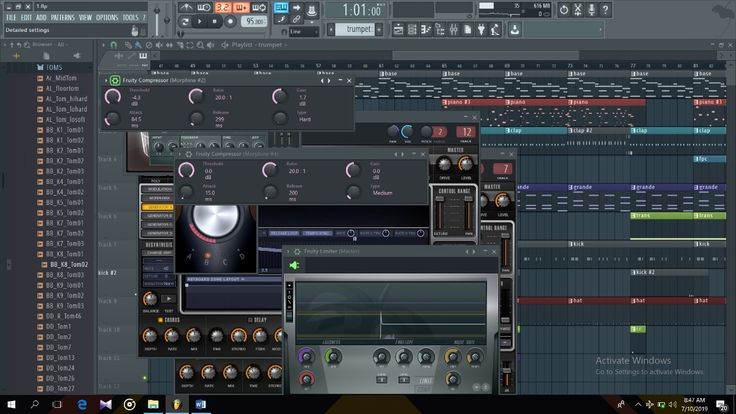Select the playlist mute tool icon
Image resolution: width=736 pixels, height=414 pixels.
159,45
